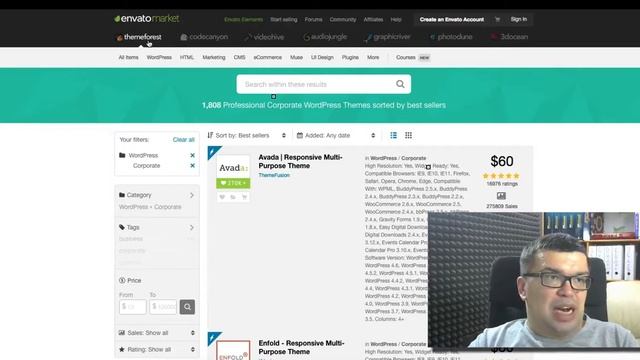Remove the Corporate filter
Screen dimensions: 640x360
(x=192, y=166)
